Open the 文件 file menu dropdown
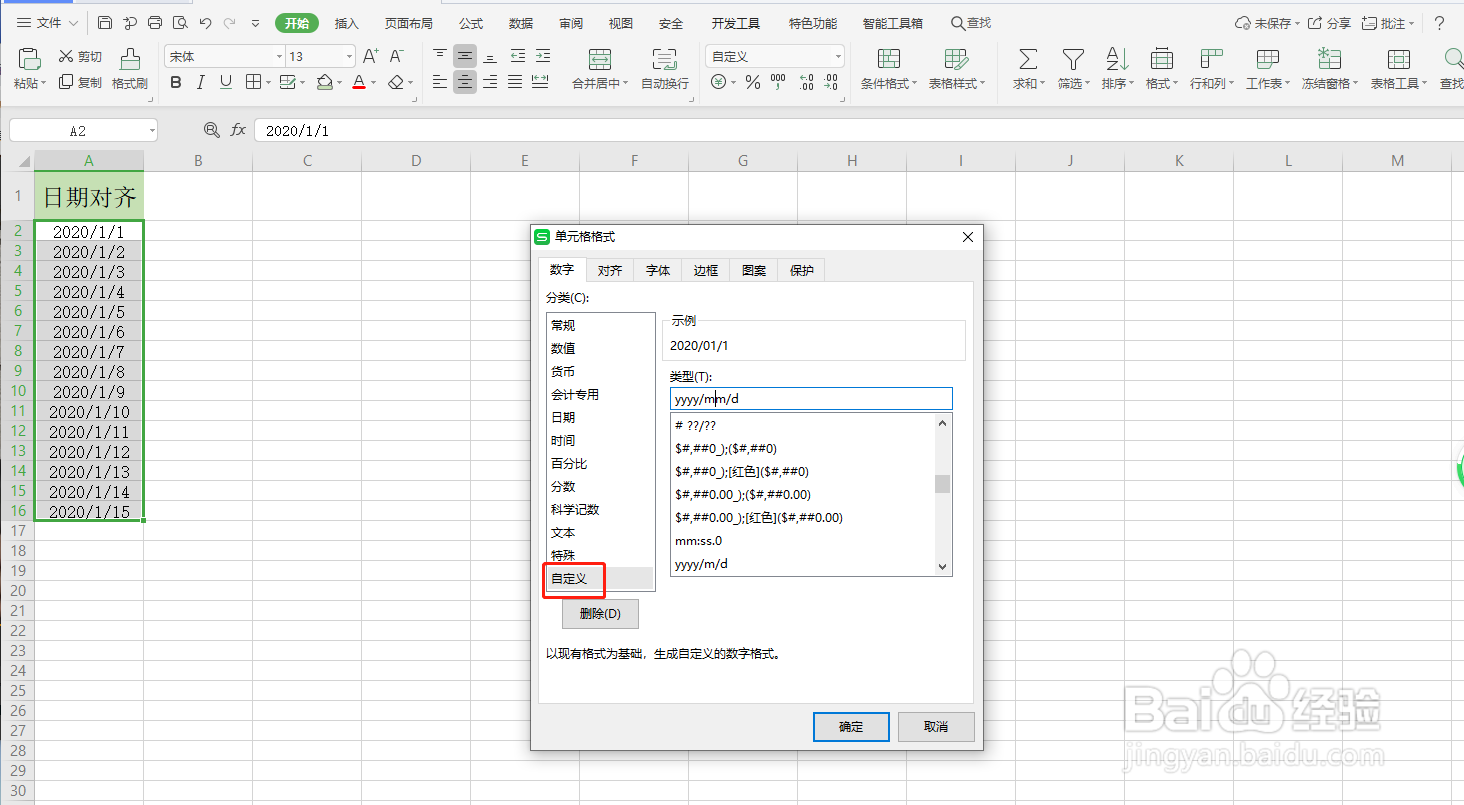 point(47,23)
